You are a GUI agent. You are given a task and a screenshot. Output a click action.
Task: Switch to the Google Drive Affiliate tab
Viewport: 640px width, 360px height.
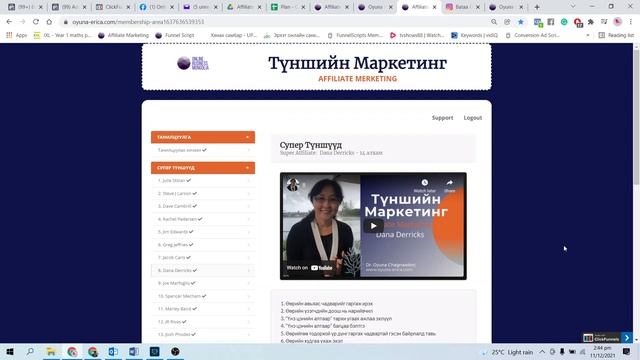(x=244, y=7)
